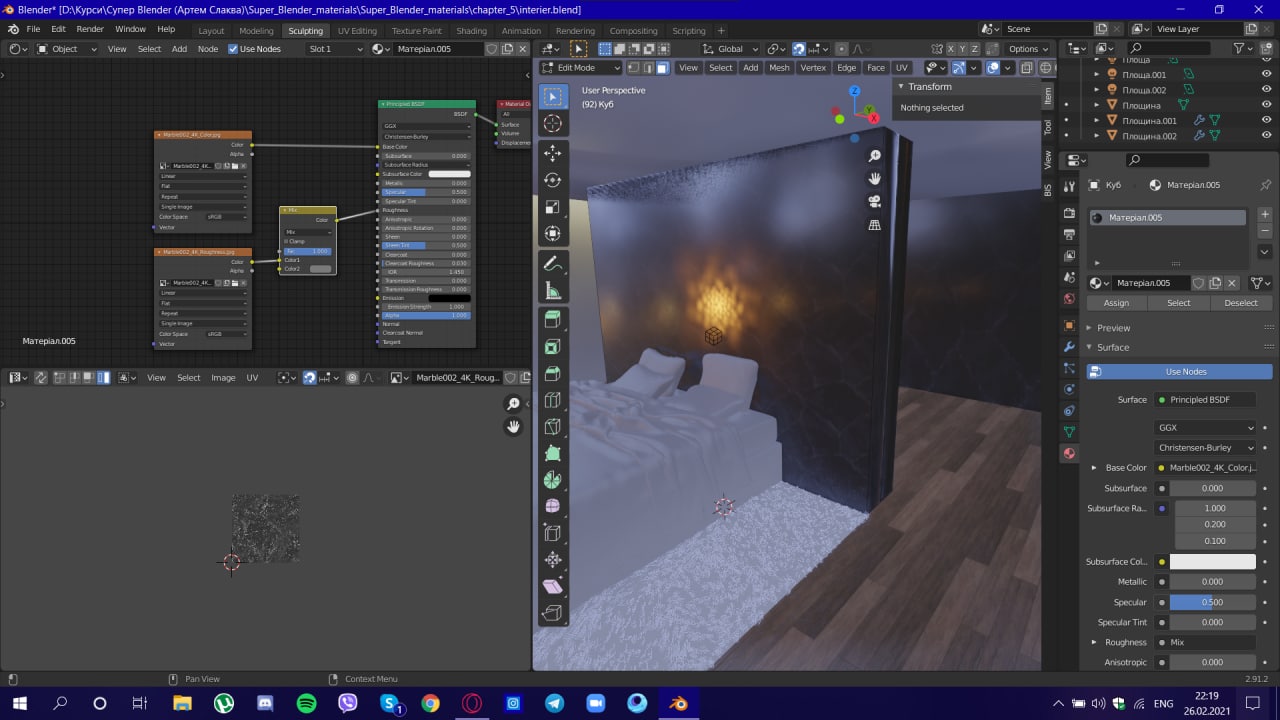The height and width of the screenshot is (720, 1280).
Task: Open the Slot 1 material slot dropdown
Action: 333,49
